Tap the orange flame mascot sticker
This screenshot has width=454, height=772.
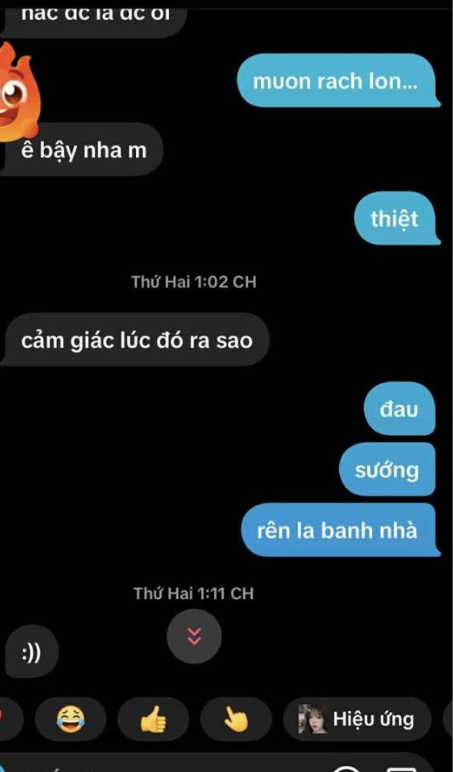(17, 91)
